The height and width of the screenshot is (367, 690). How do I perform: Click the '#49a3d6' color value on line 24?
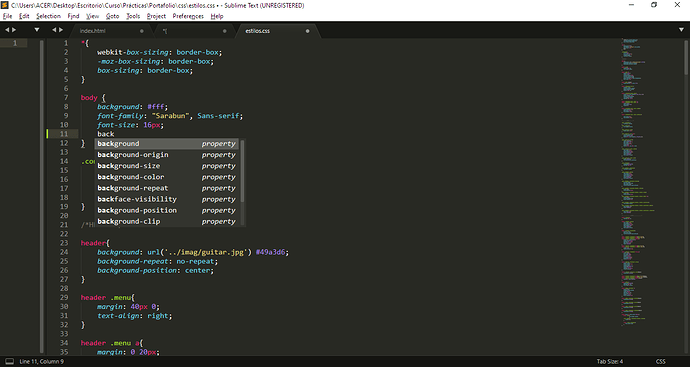270,252
